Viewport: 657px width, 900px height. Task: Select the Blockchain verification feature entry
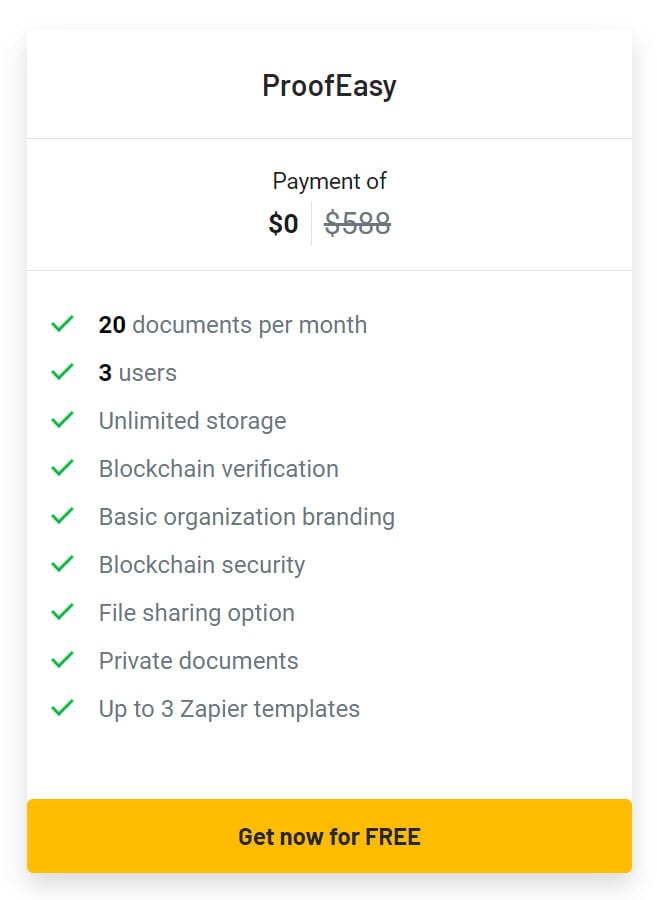(x=218, y=468)
